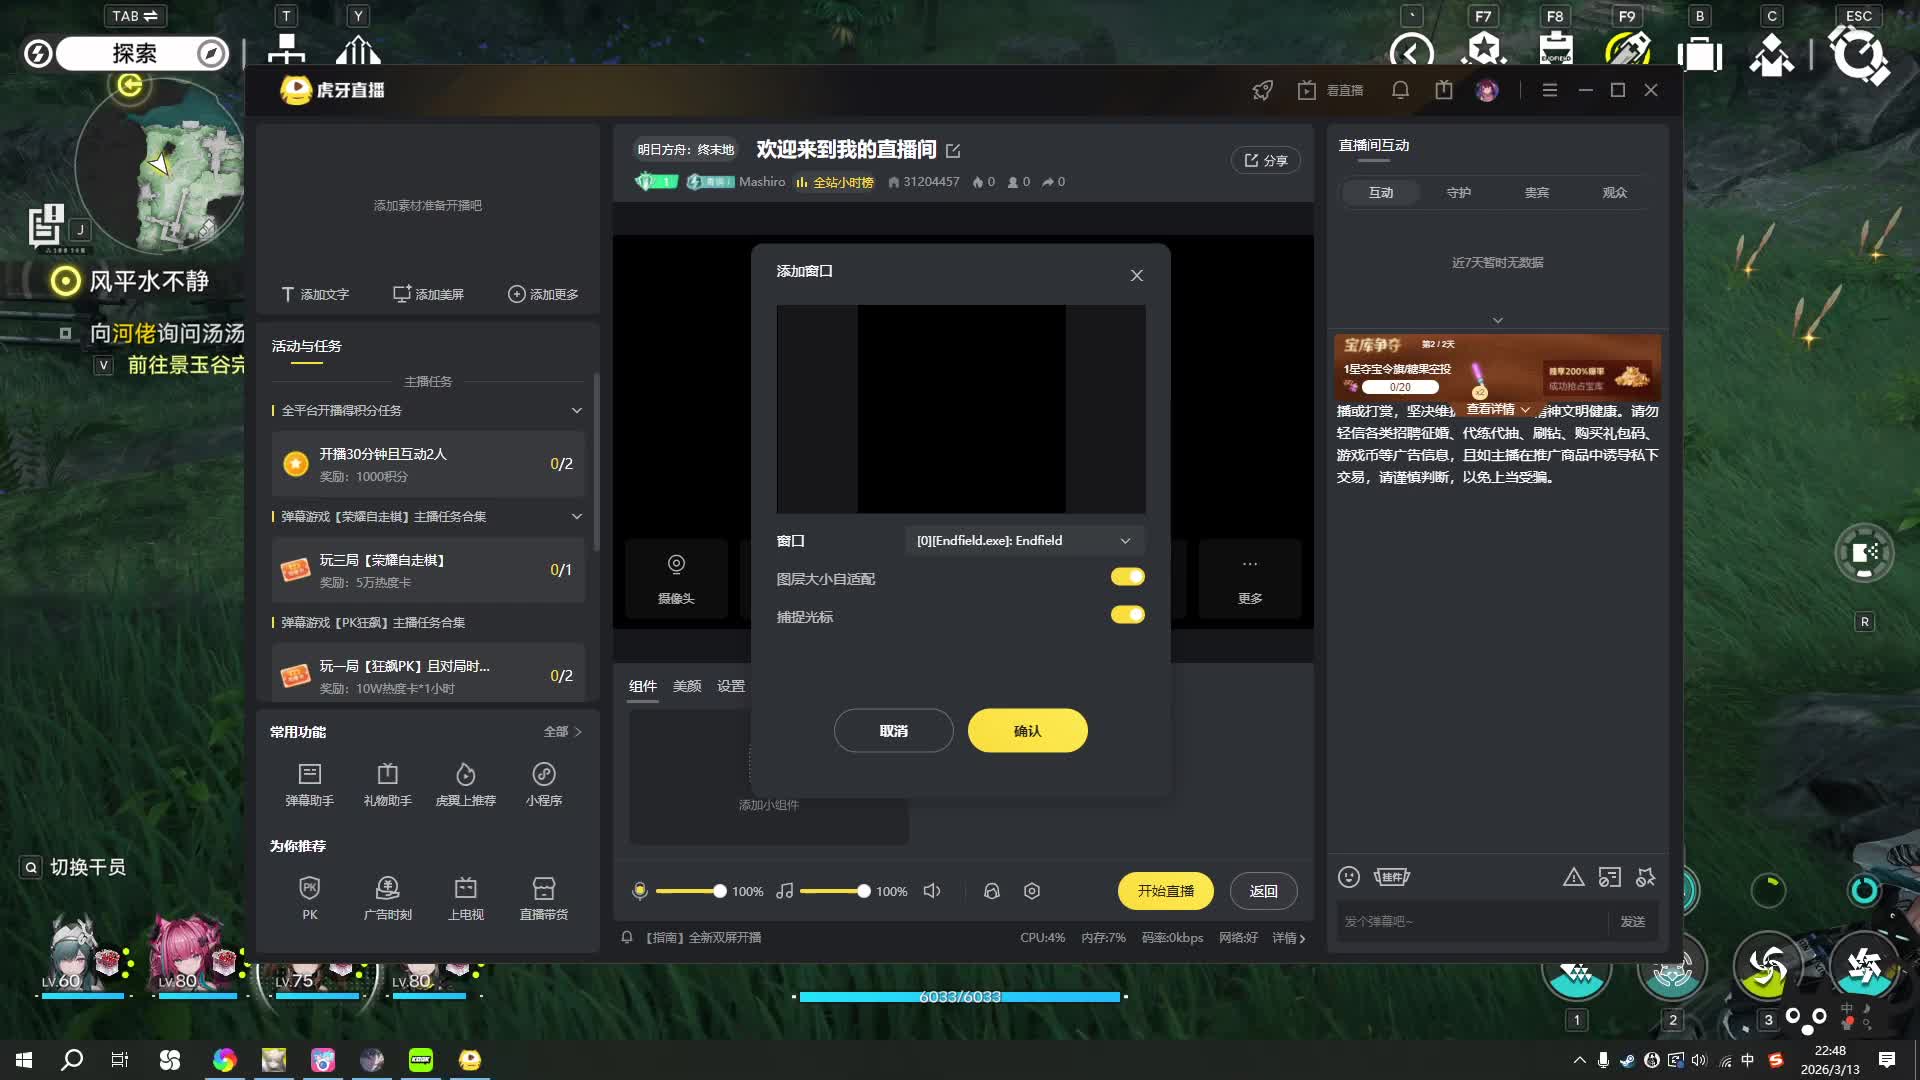This screenshot has width=1920, height=1080.
Task: Click the headphone monitor icon
Action: 991,891
